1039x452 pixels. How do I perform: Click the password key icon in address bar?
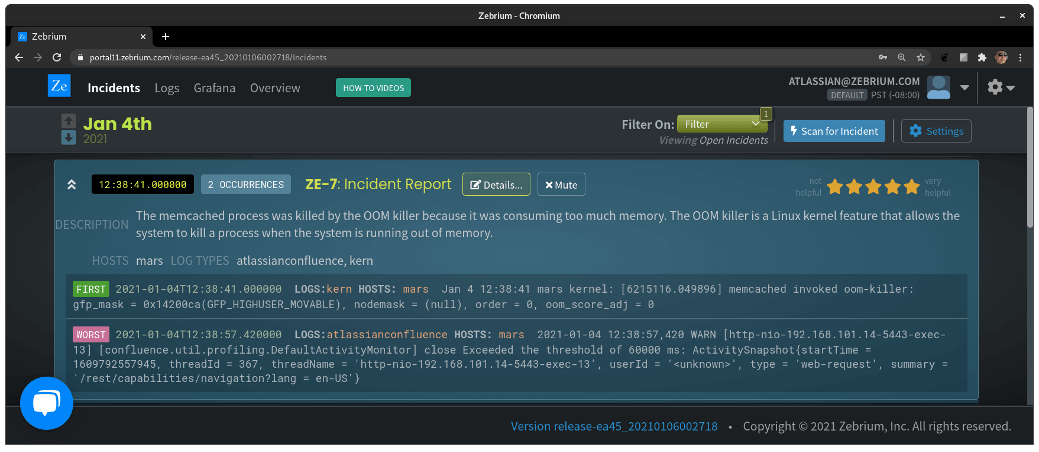coord(883,57)
